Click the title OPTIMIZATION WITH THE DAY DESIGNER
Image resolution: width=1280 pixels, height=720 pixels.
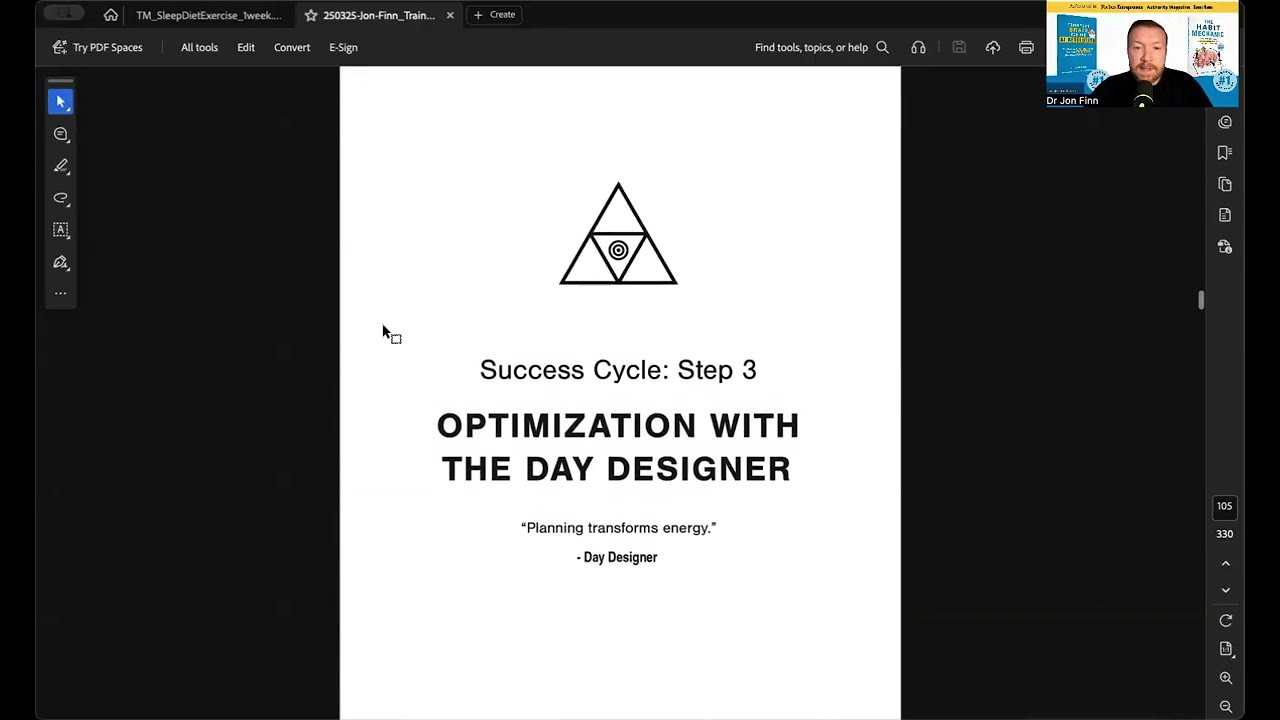pyautogui.click(x=618, y=447)
